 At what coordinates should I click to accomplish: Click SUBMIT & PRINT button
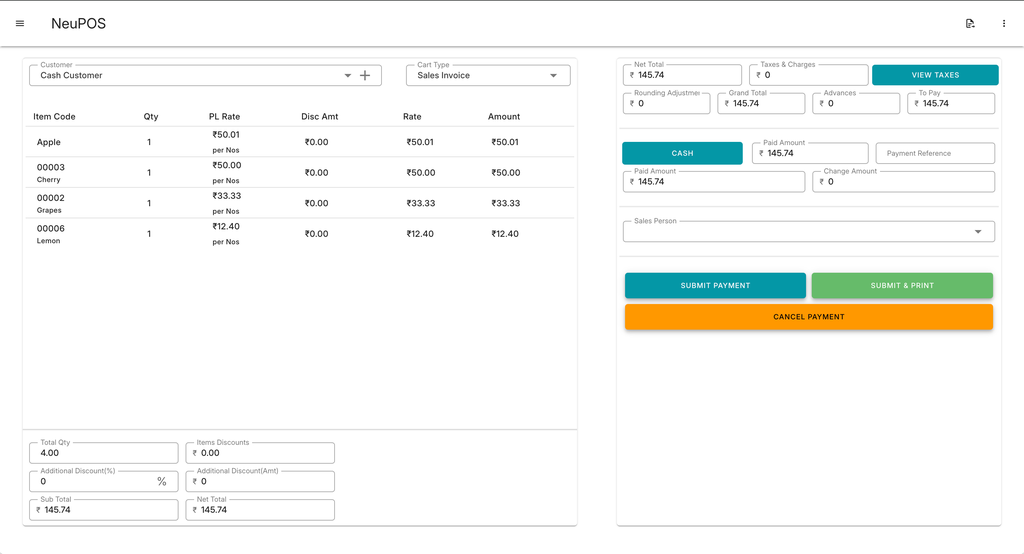(902, 285)
